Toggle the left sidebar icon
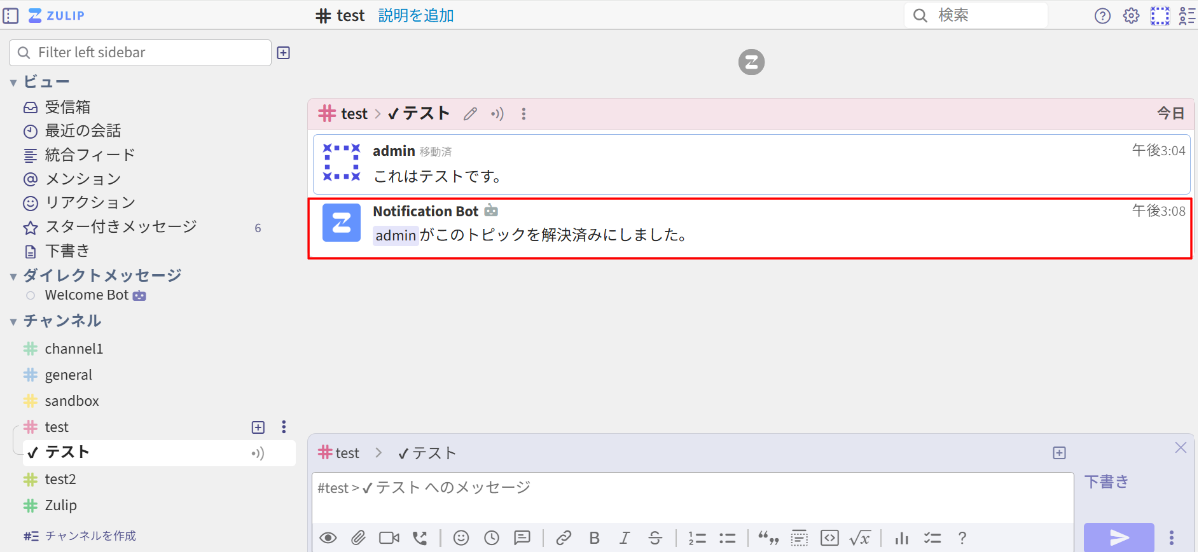 tap(11, 15)
